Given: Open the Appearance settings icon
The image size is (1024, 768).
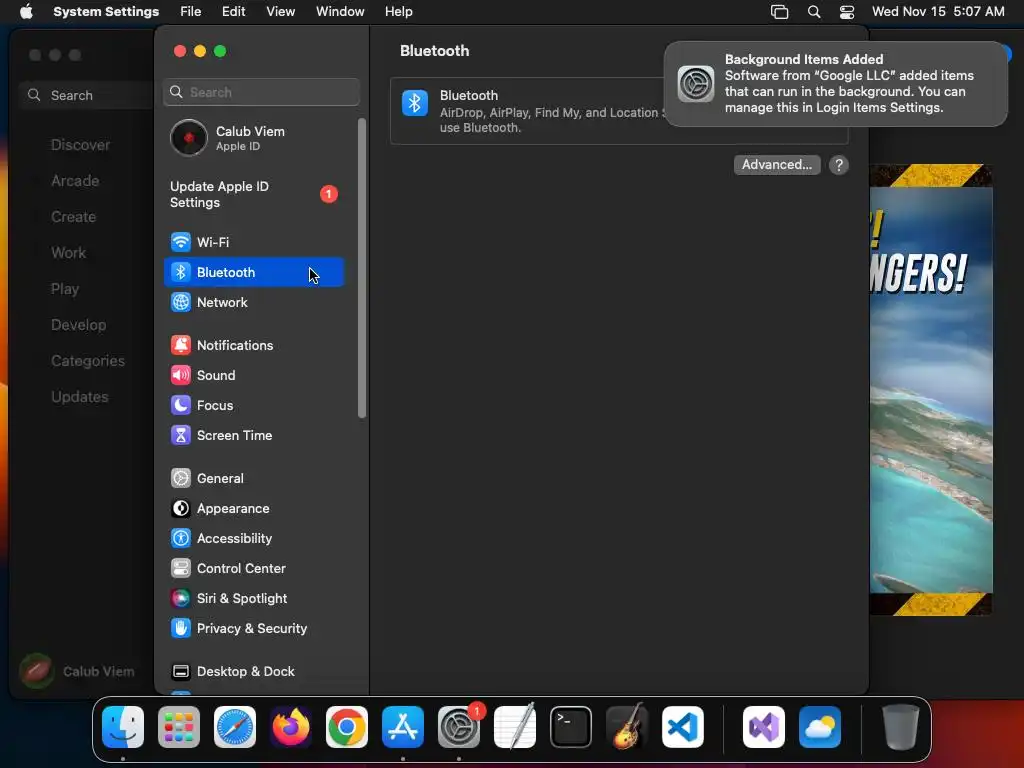Looking at the screenshot, I should coord(181,509).
